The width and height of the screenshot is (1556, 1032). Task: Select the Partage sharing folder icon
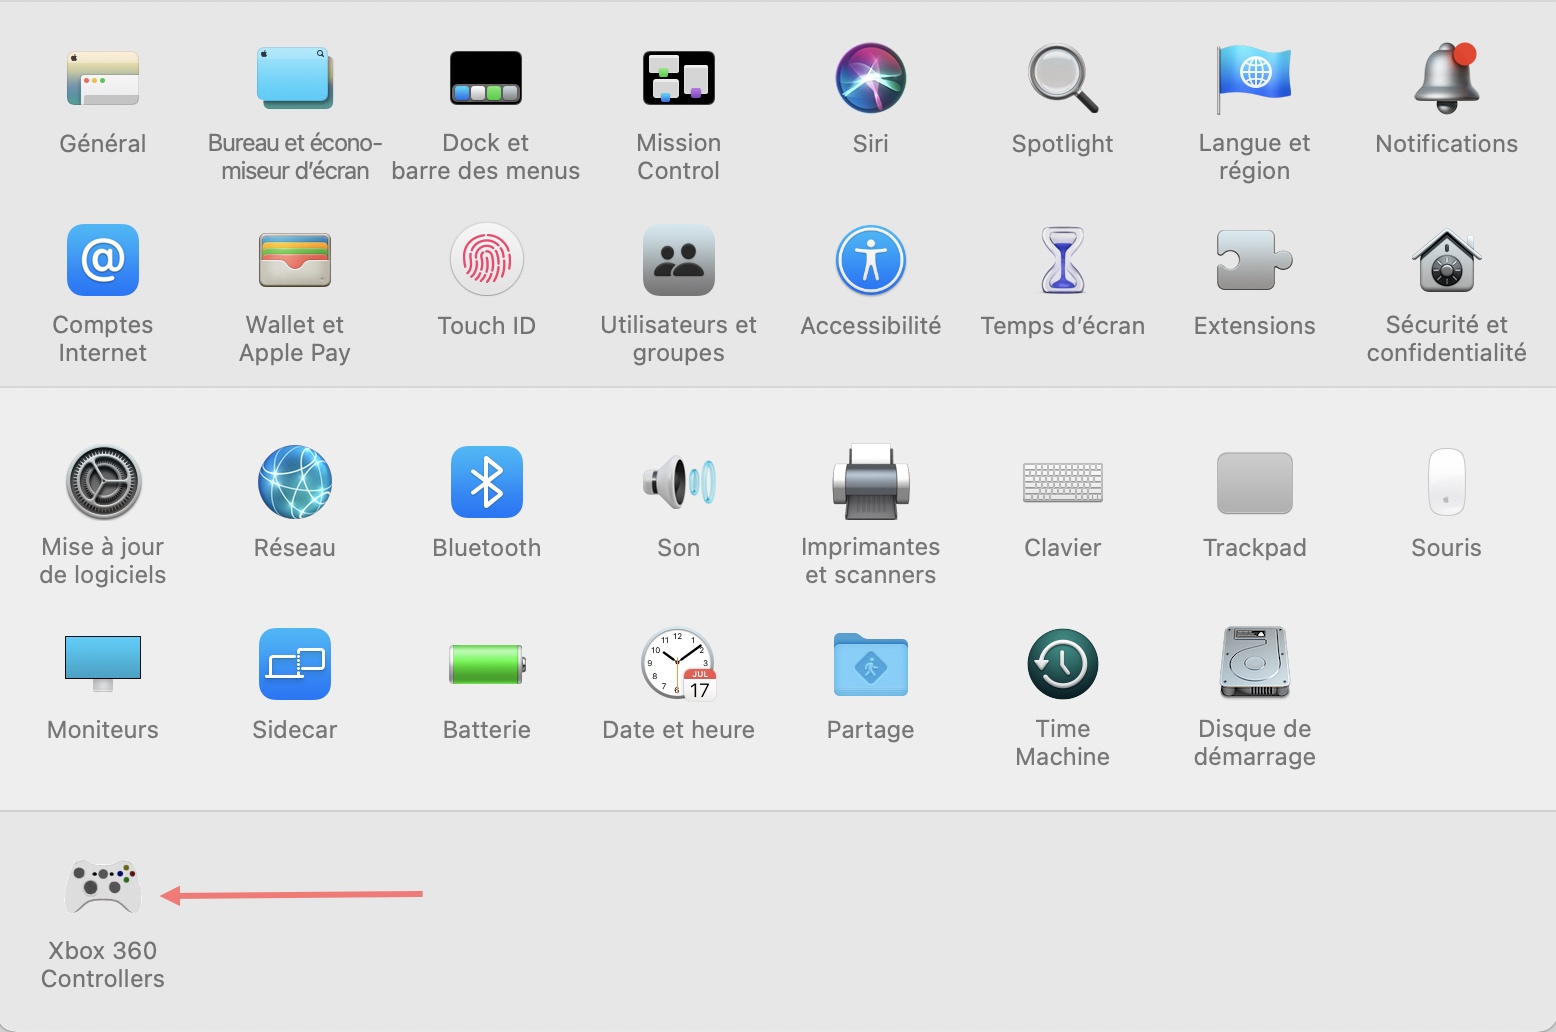(x=871, y=664)
